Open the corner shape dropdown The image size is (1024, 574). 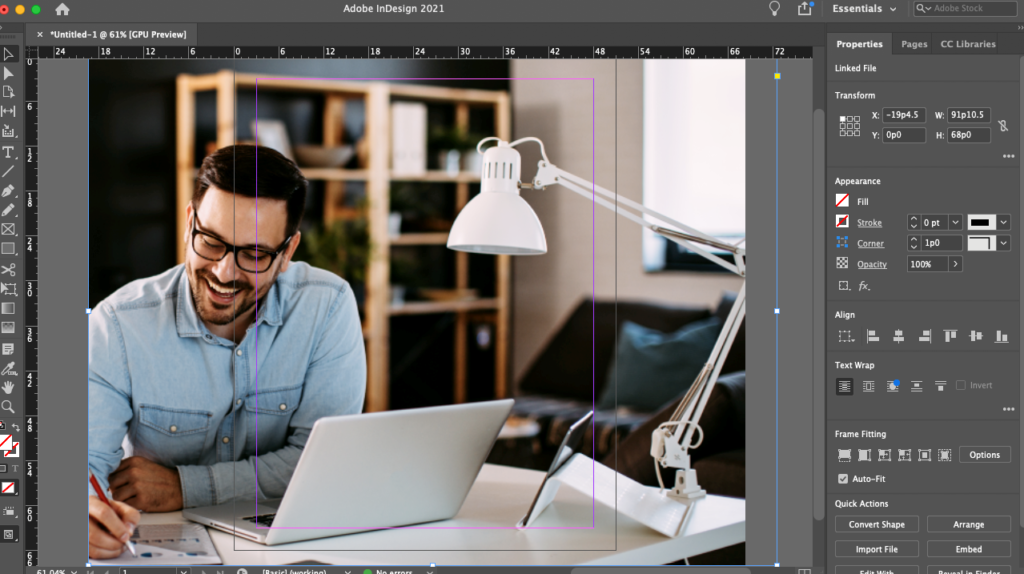(1003, 243)
